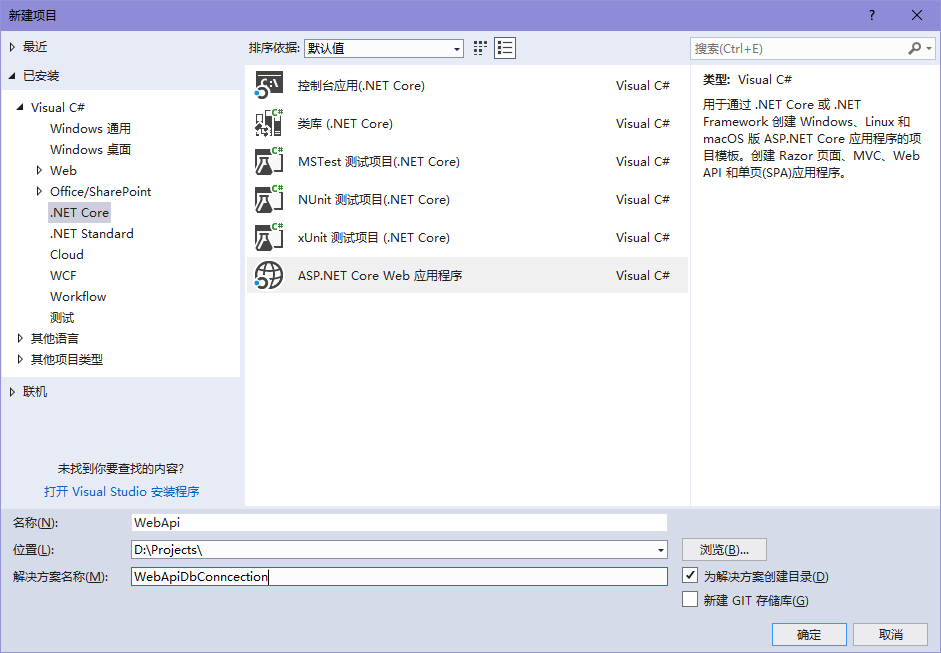Image resolution: width=941 pixels, height=653 pixels.
Task: Expand the 最近 section
Action: (x=12, y=47)
